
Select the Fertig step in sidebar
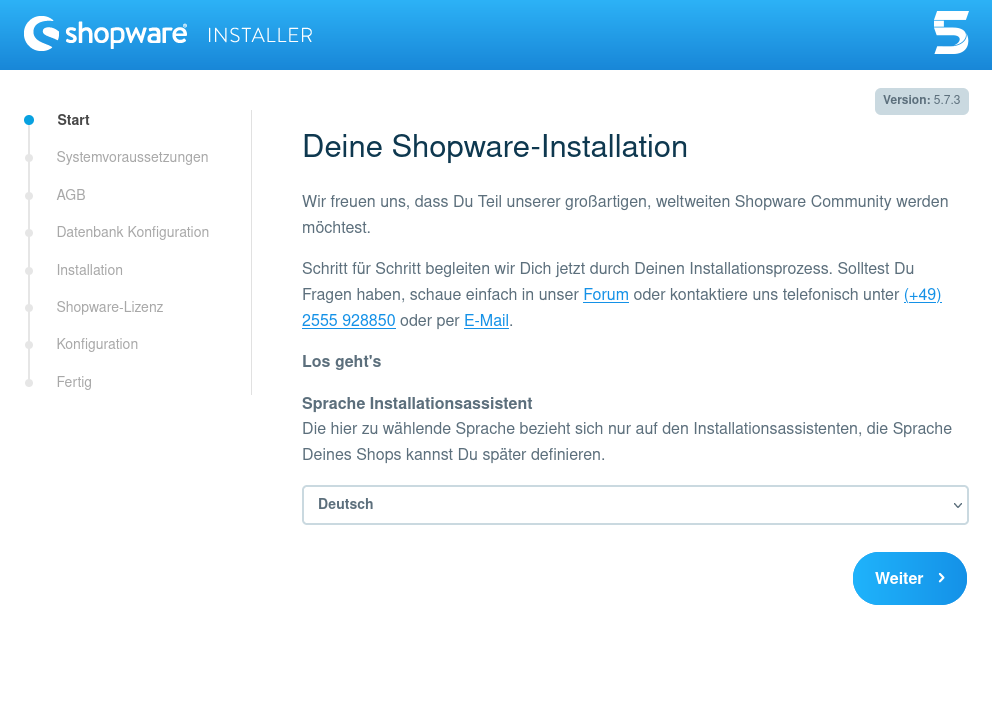74,382
